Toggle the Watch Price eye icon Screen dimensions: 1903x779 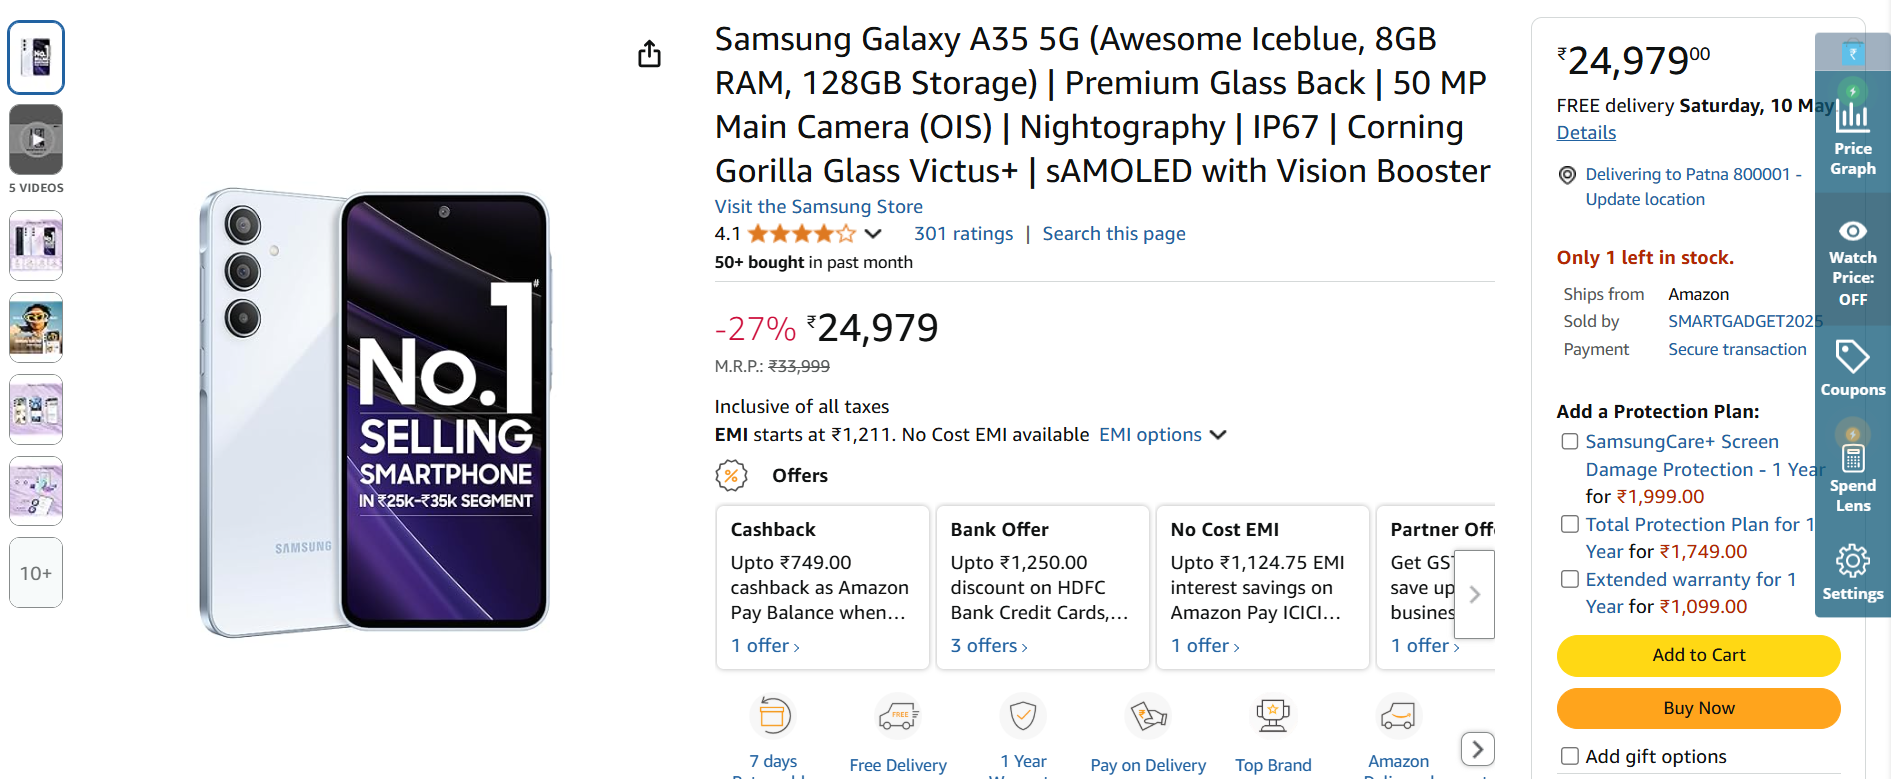[x=1852, y=231]
